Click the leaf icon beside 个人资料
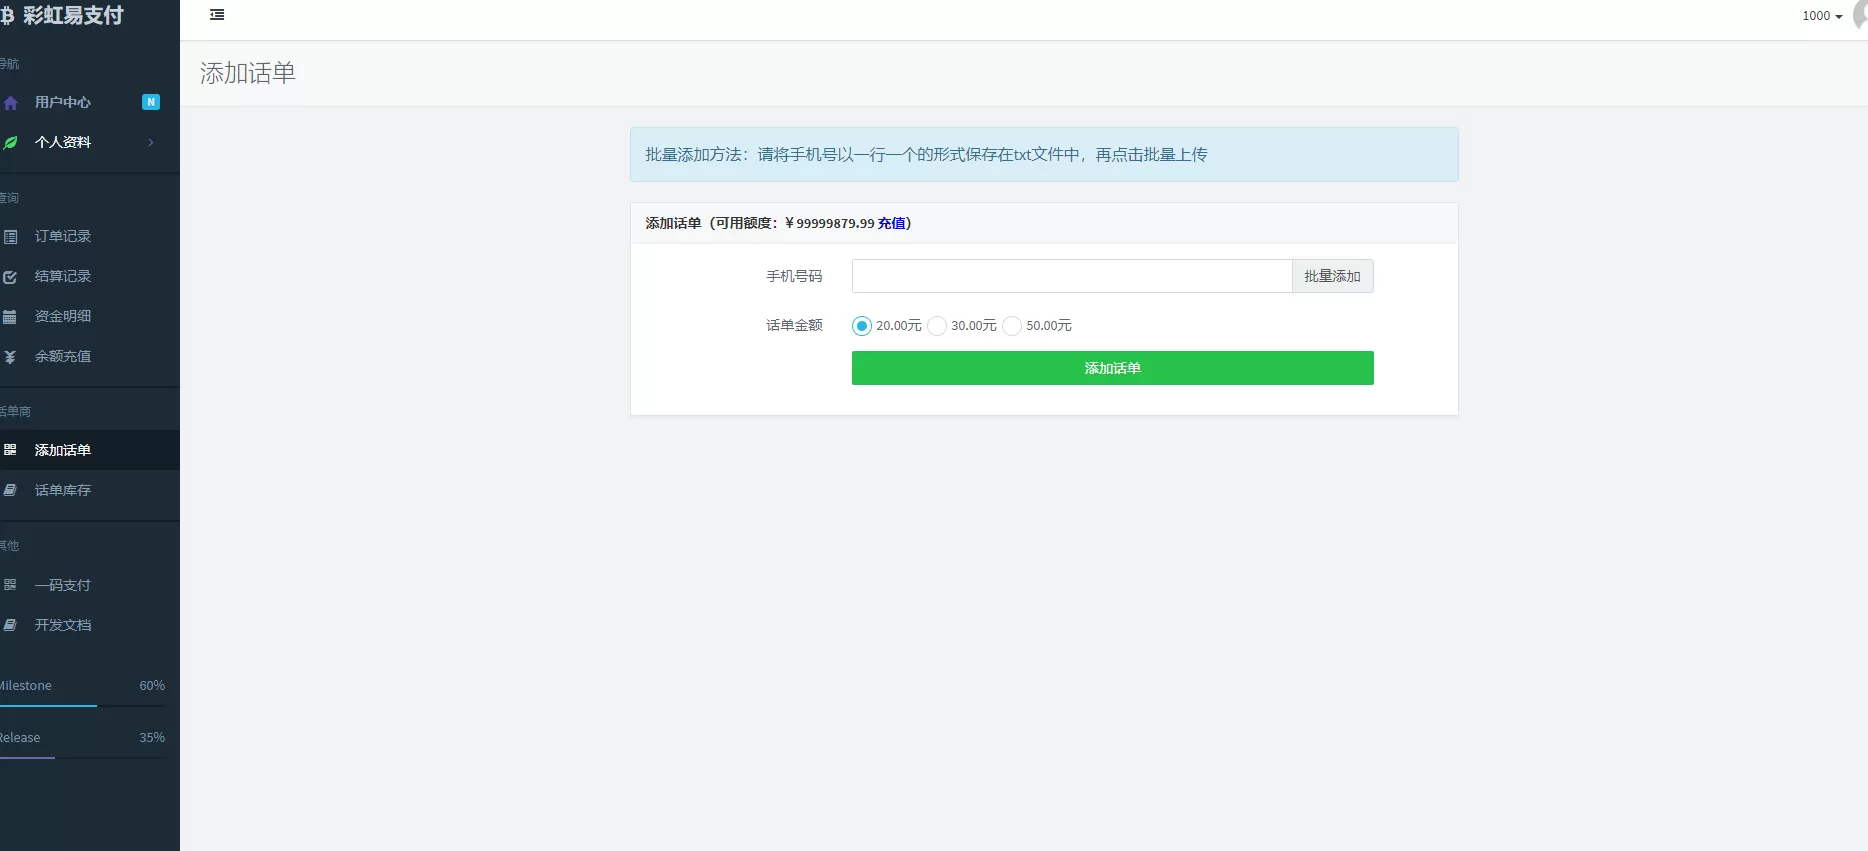Image resolution: width=1868 pixels, height=851 pixels. pyautogui.click(x=11, y=143)
